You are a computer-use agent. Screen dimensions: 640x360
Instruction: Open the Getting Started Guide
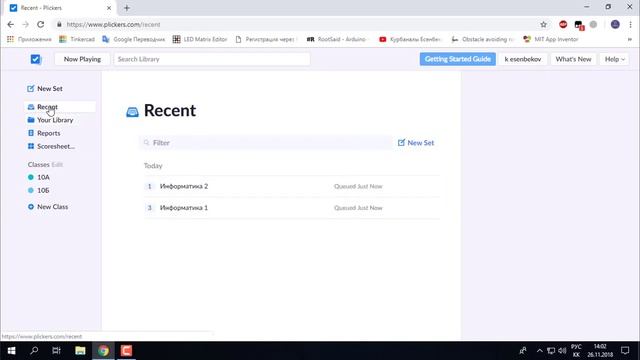[x=458, y=59]
